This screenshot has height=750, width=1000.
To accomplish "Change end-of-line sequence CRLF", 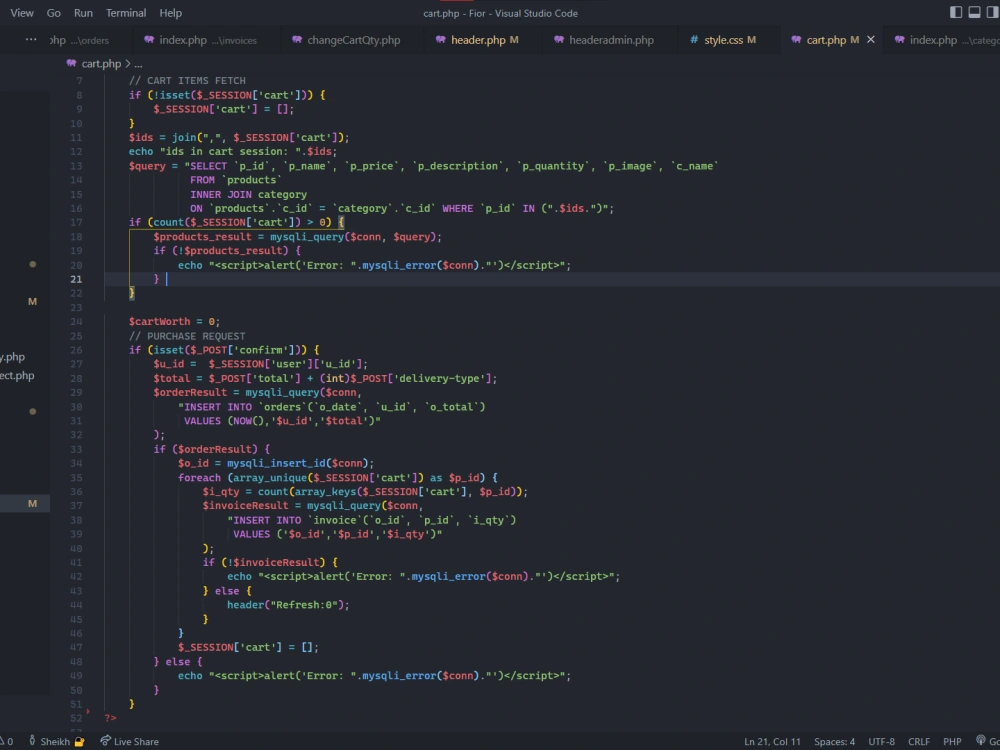I will point(918,741).
